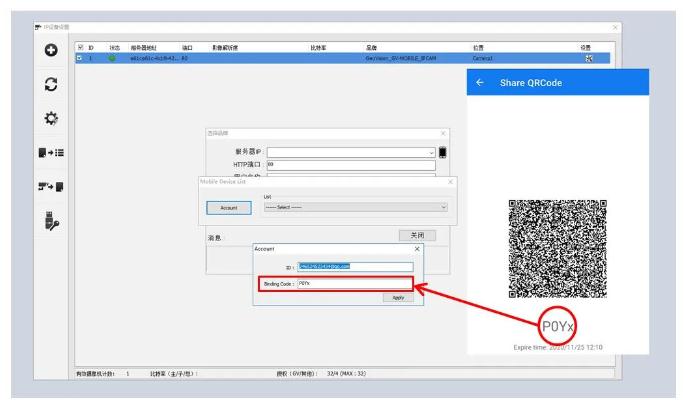Click the mobile phone icon beside server IP
Screen dimensions: 684x413
tap(443, 152)
